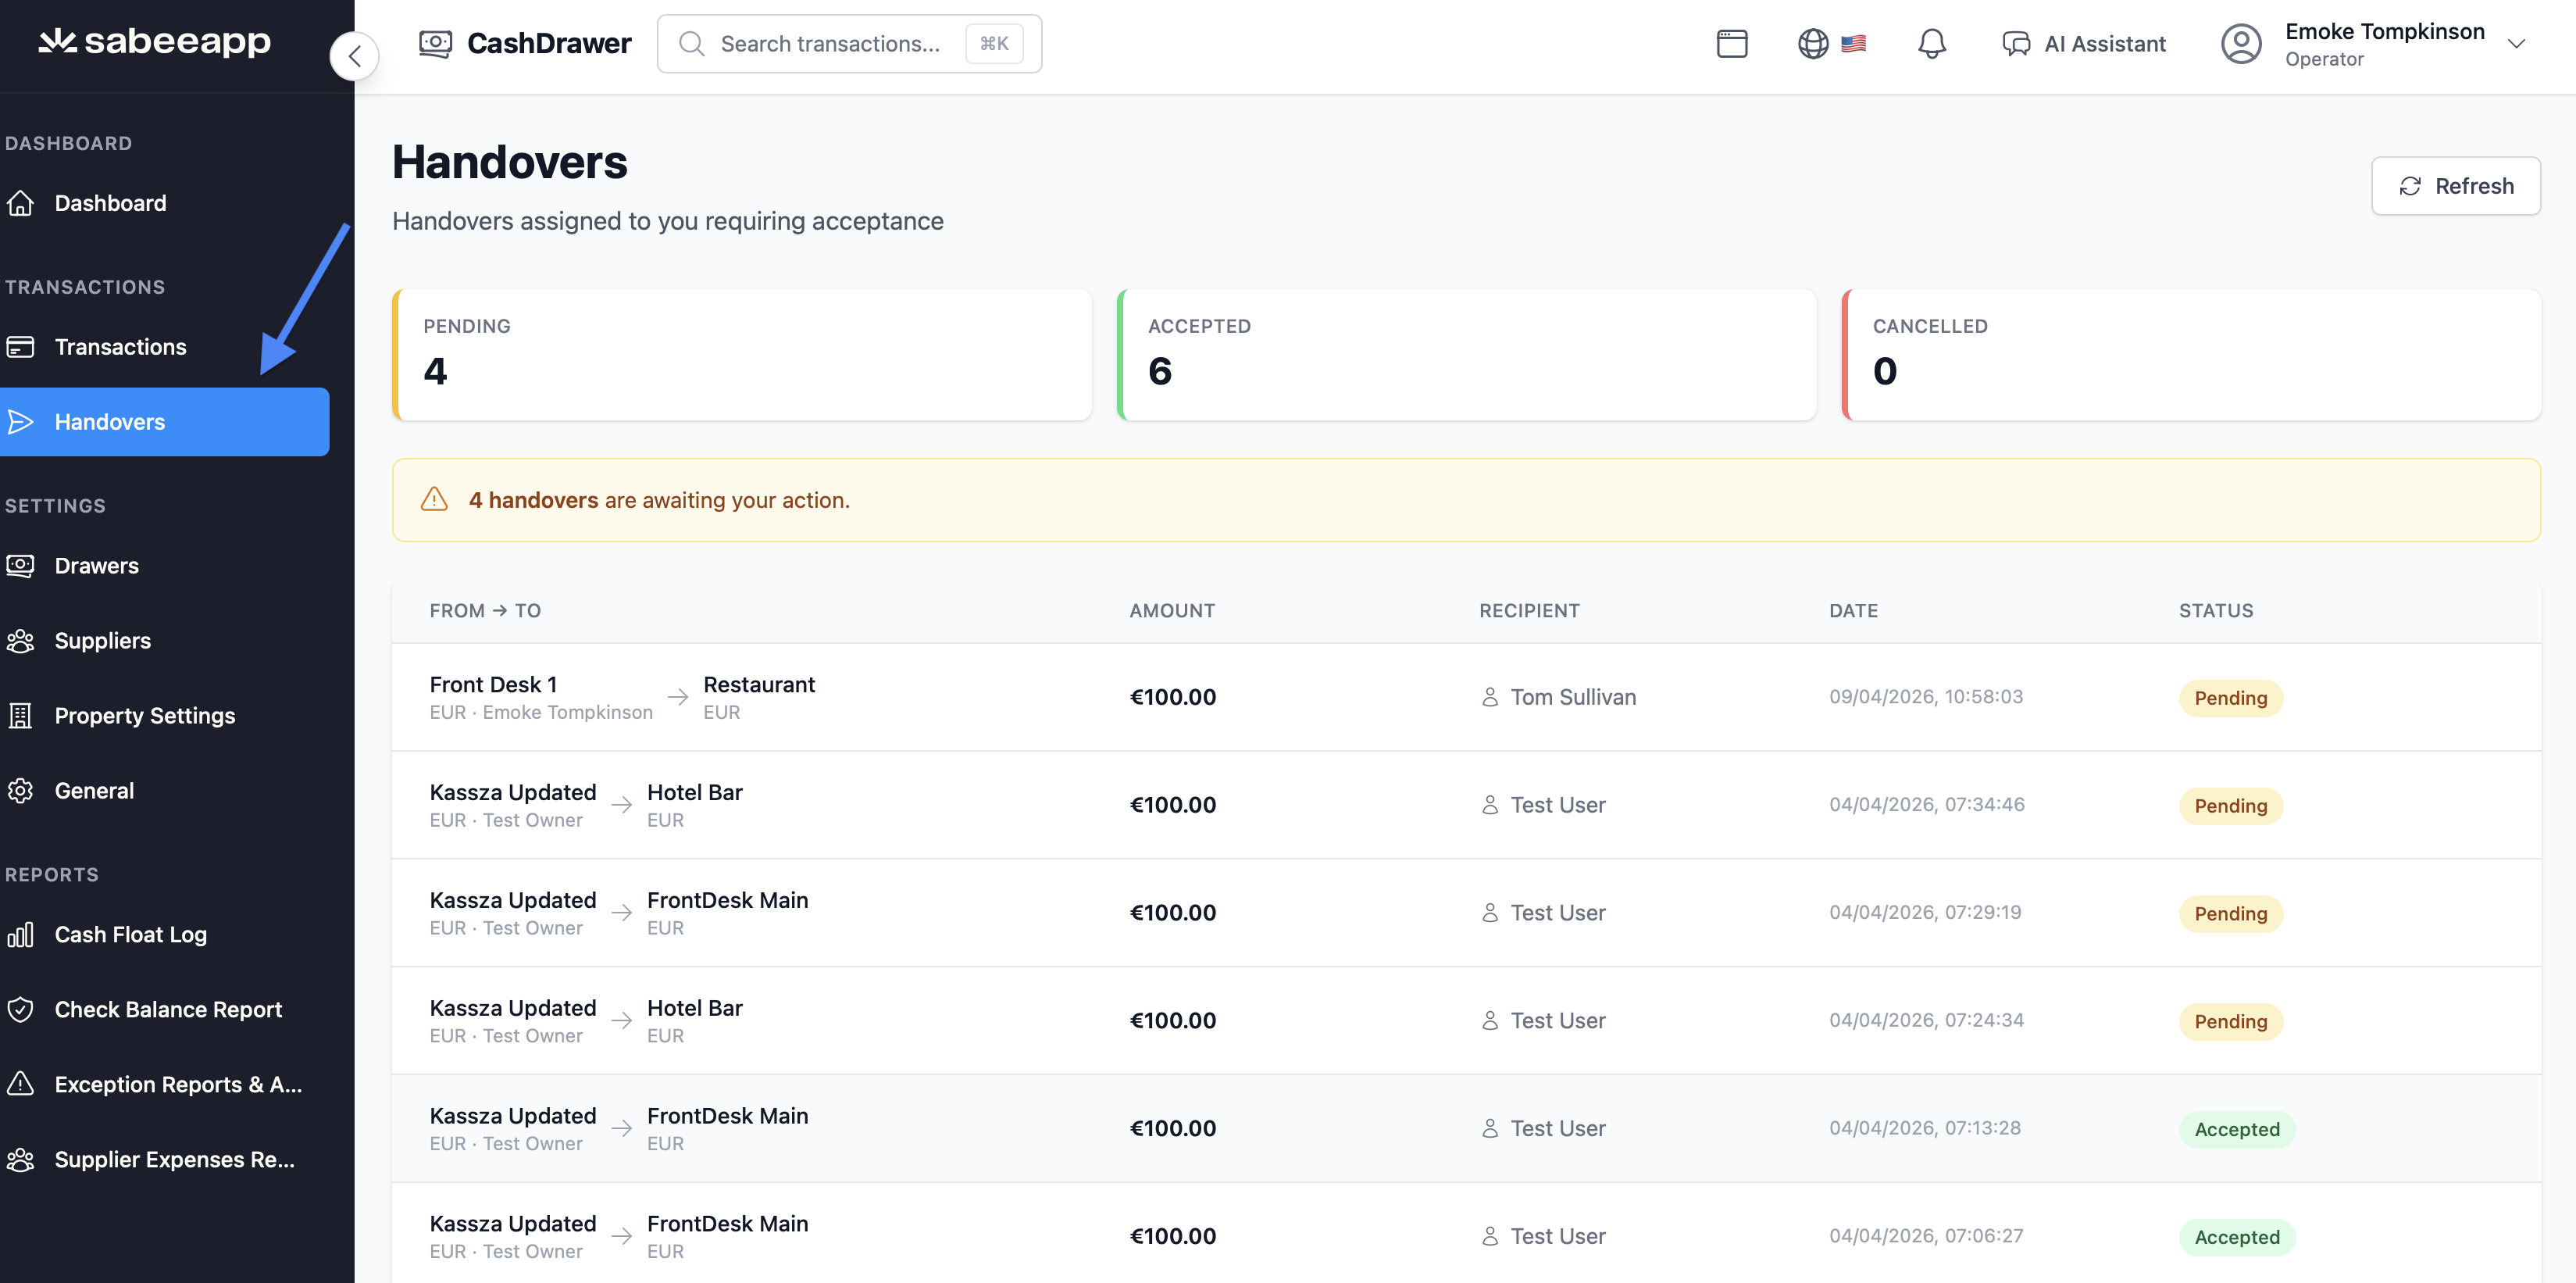Click the warning triangle in alert banner
Viewport: 2576px width, 1283px height.
point(434,499)
